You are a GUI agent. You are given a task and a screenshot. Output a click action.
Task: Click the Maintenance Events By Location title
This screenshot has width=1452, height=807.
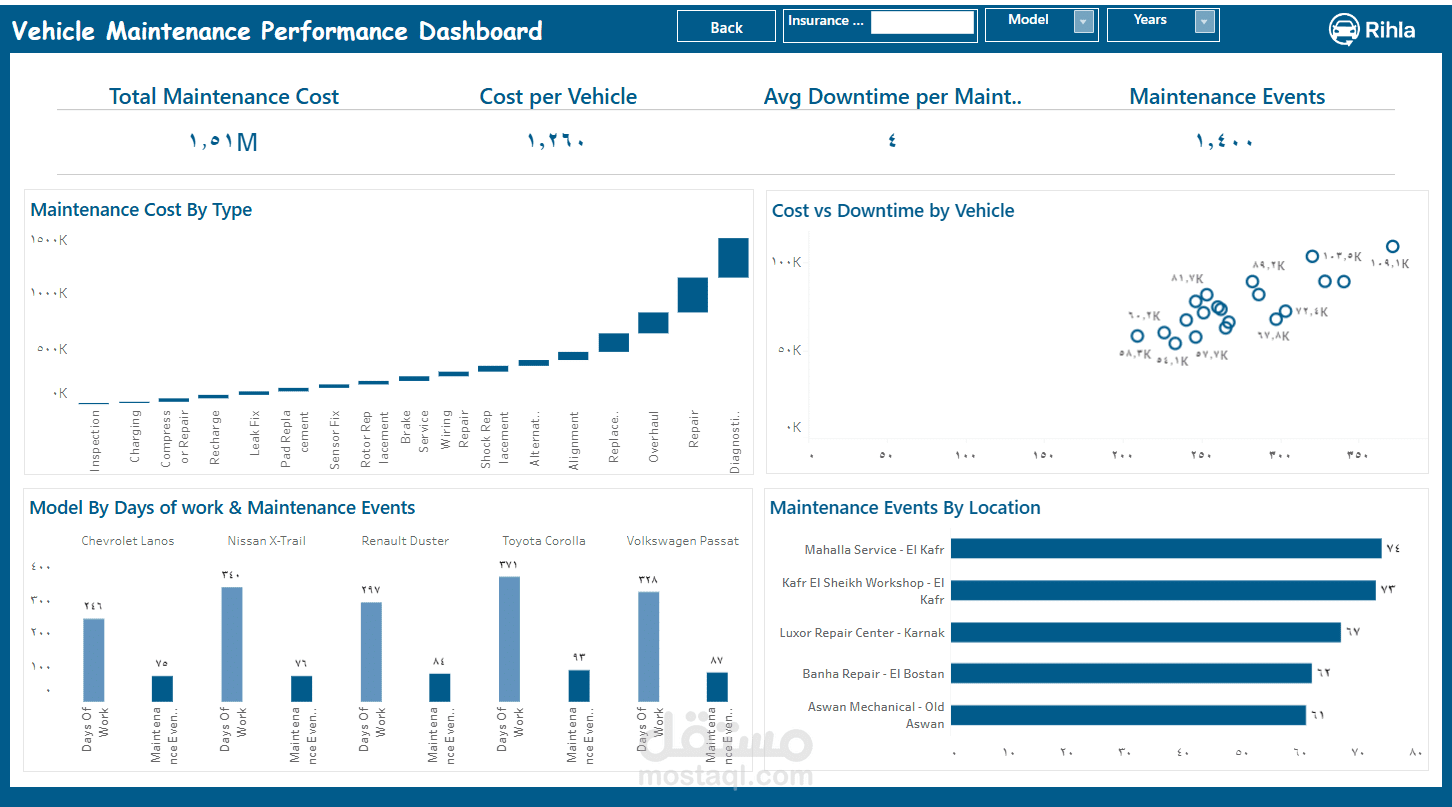[905, 508]
